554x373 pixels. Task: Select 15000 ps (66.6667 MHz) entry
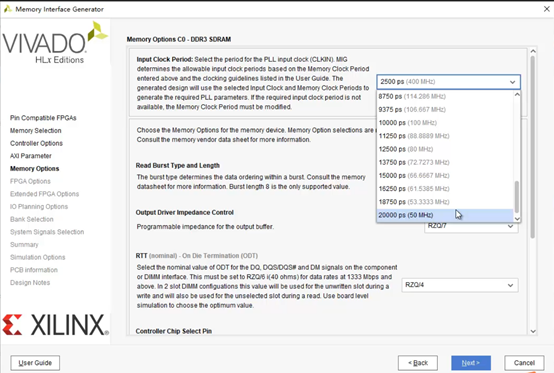pyautogui.click(x=445, y=176)
